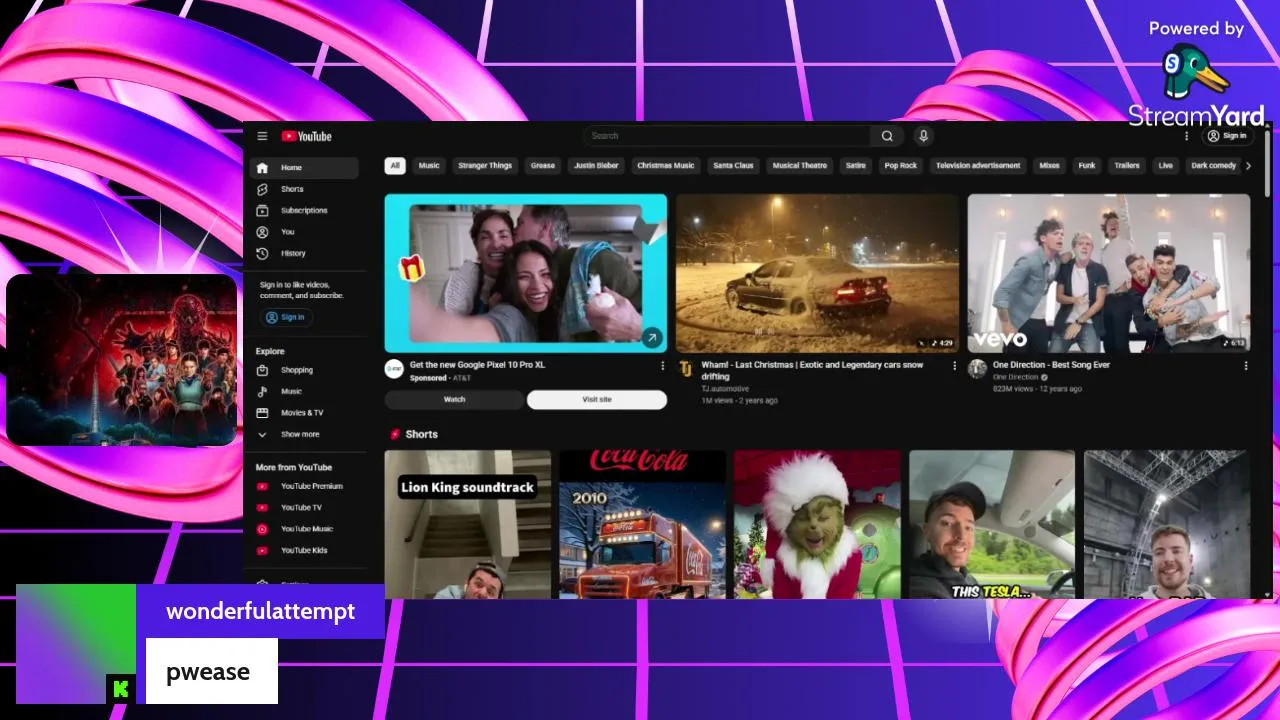
Task: Play Wham! Last Christmas snow drifting thumbnail
Action: pyautogui.click(x=817, y=273)
